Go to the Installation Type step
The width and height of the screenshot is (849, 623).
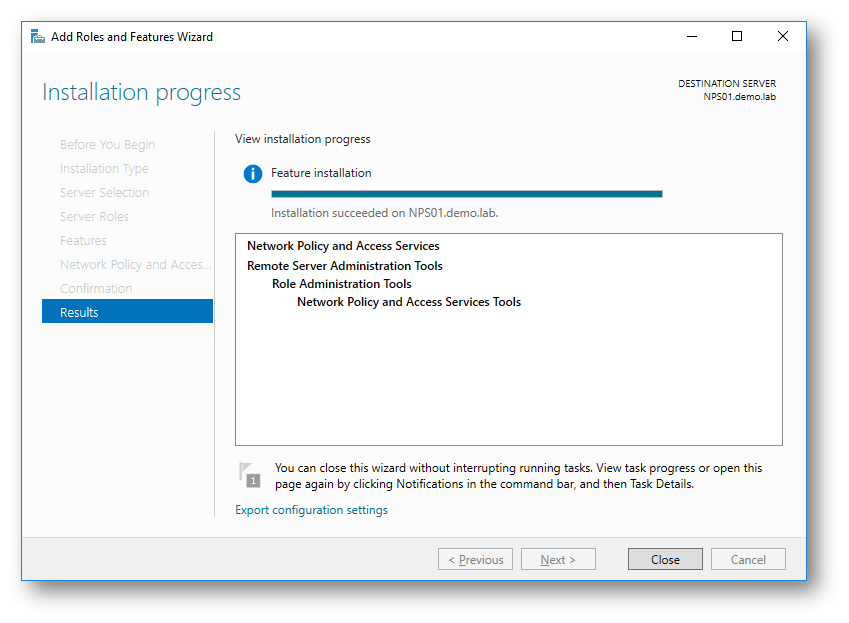104,168
